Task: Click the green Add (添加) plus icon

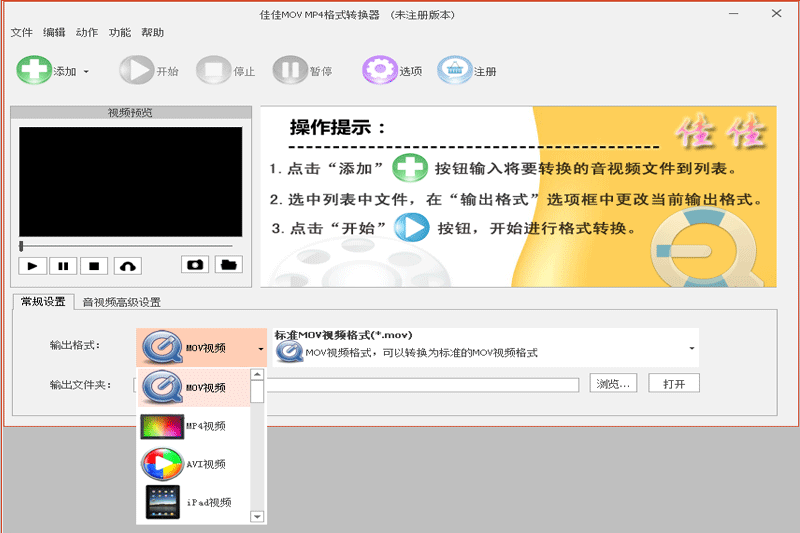Action: click(34, 70)
